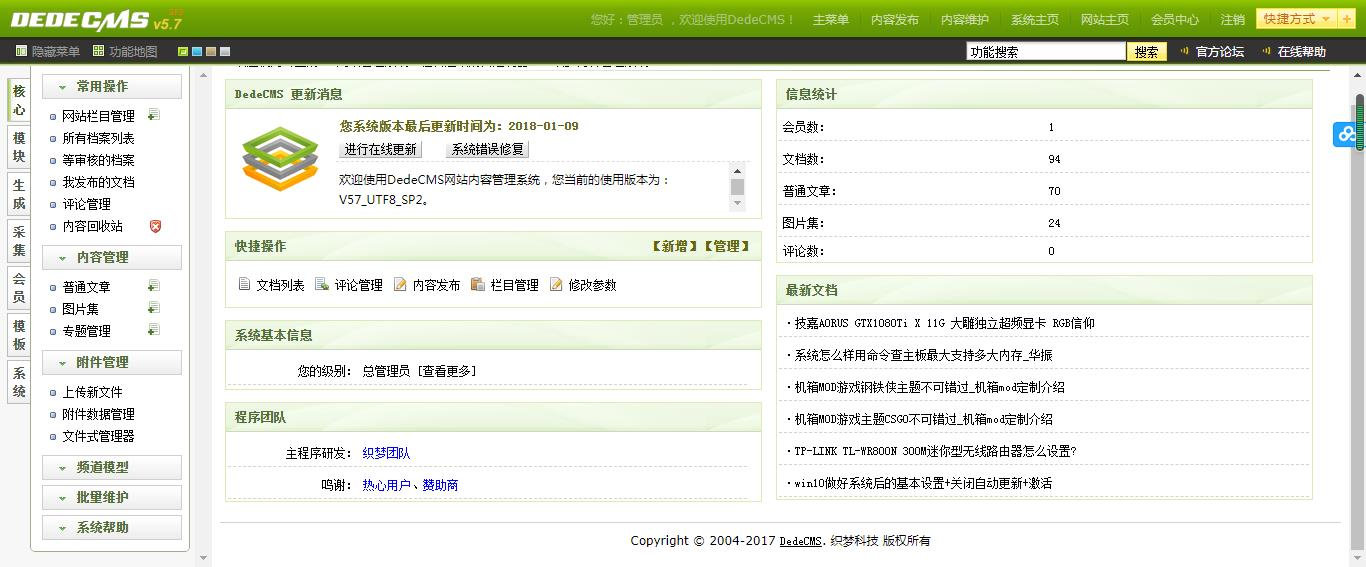Screen dimensions: 1366x567
Task: Click the 内容发布 shortcut pencil icon
Action: tap(400, 284)
